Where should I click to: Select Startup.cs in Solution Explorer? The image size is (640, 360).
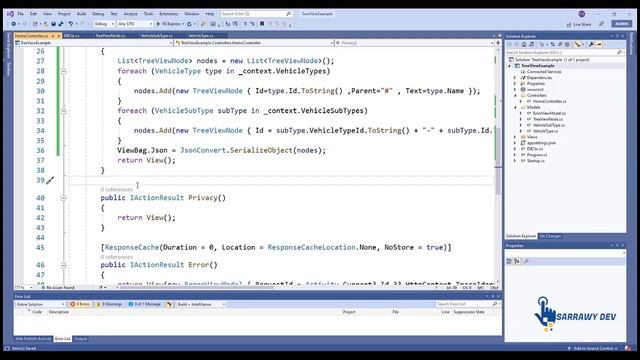click(535, 161)
